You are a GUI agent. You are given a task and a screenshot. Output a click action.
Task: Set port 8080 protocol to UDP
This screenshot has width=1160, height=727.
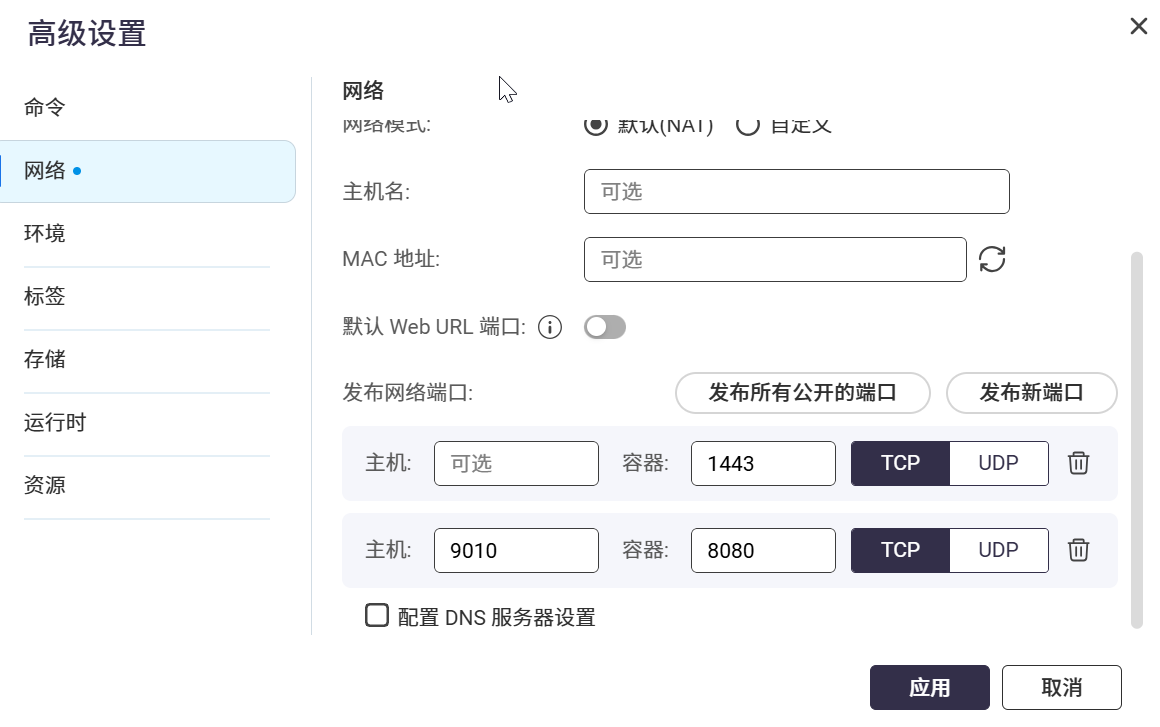pos(998,550)
